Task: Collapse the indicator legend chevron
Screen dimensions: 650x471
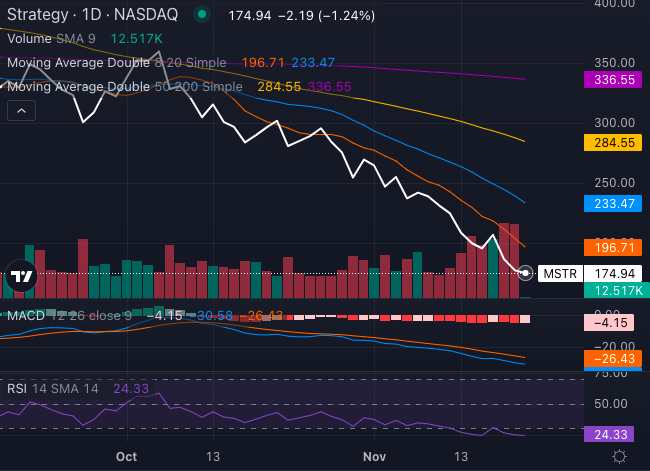Action: point(20,112)
